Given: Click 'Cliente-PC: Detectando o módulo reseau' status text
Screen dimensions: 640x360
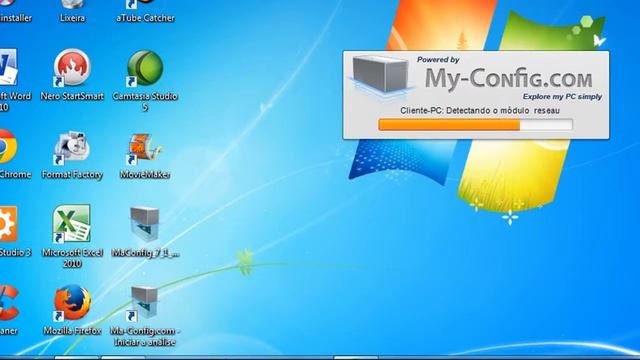Looking at the screenshot, I should [x=480, y=111].
